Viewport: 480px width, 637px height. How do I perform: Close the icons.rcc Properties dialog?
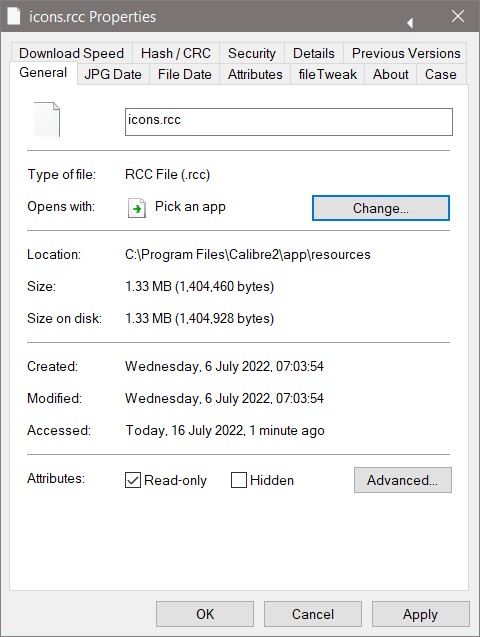[x=458, y=16]
